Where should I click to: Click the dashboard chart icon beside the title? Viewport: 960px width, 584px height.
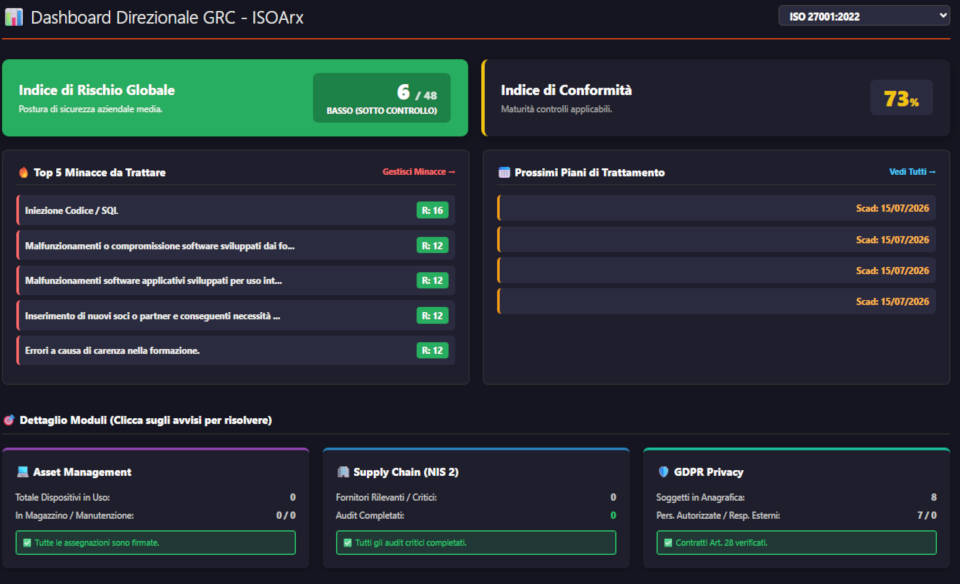point(13,17)
